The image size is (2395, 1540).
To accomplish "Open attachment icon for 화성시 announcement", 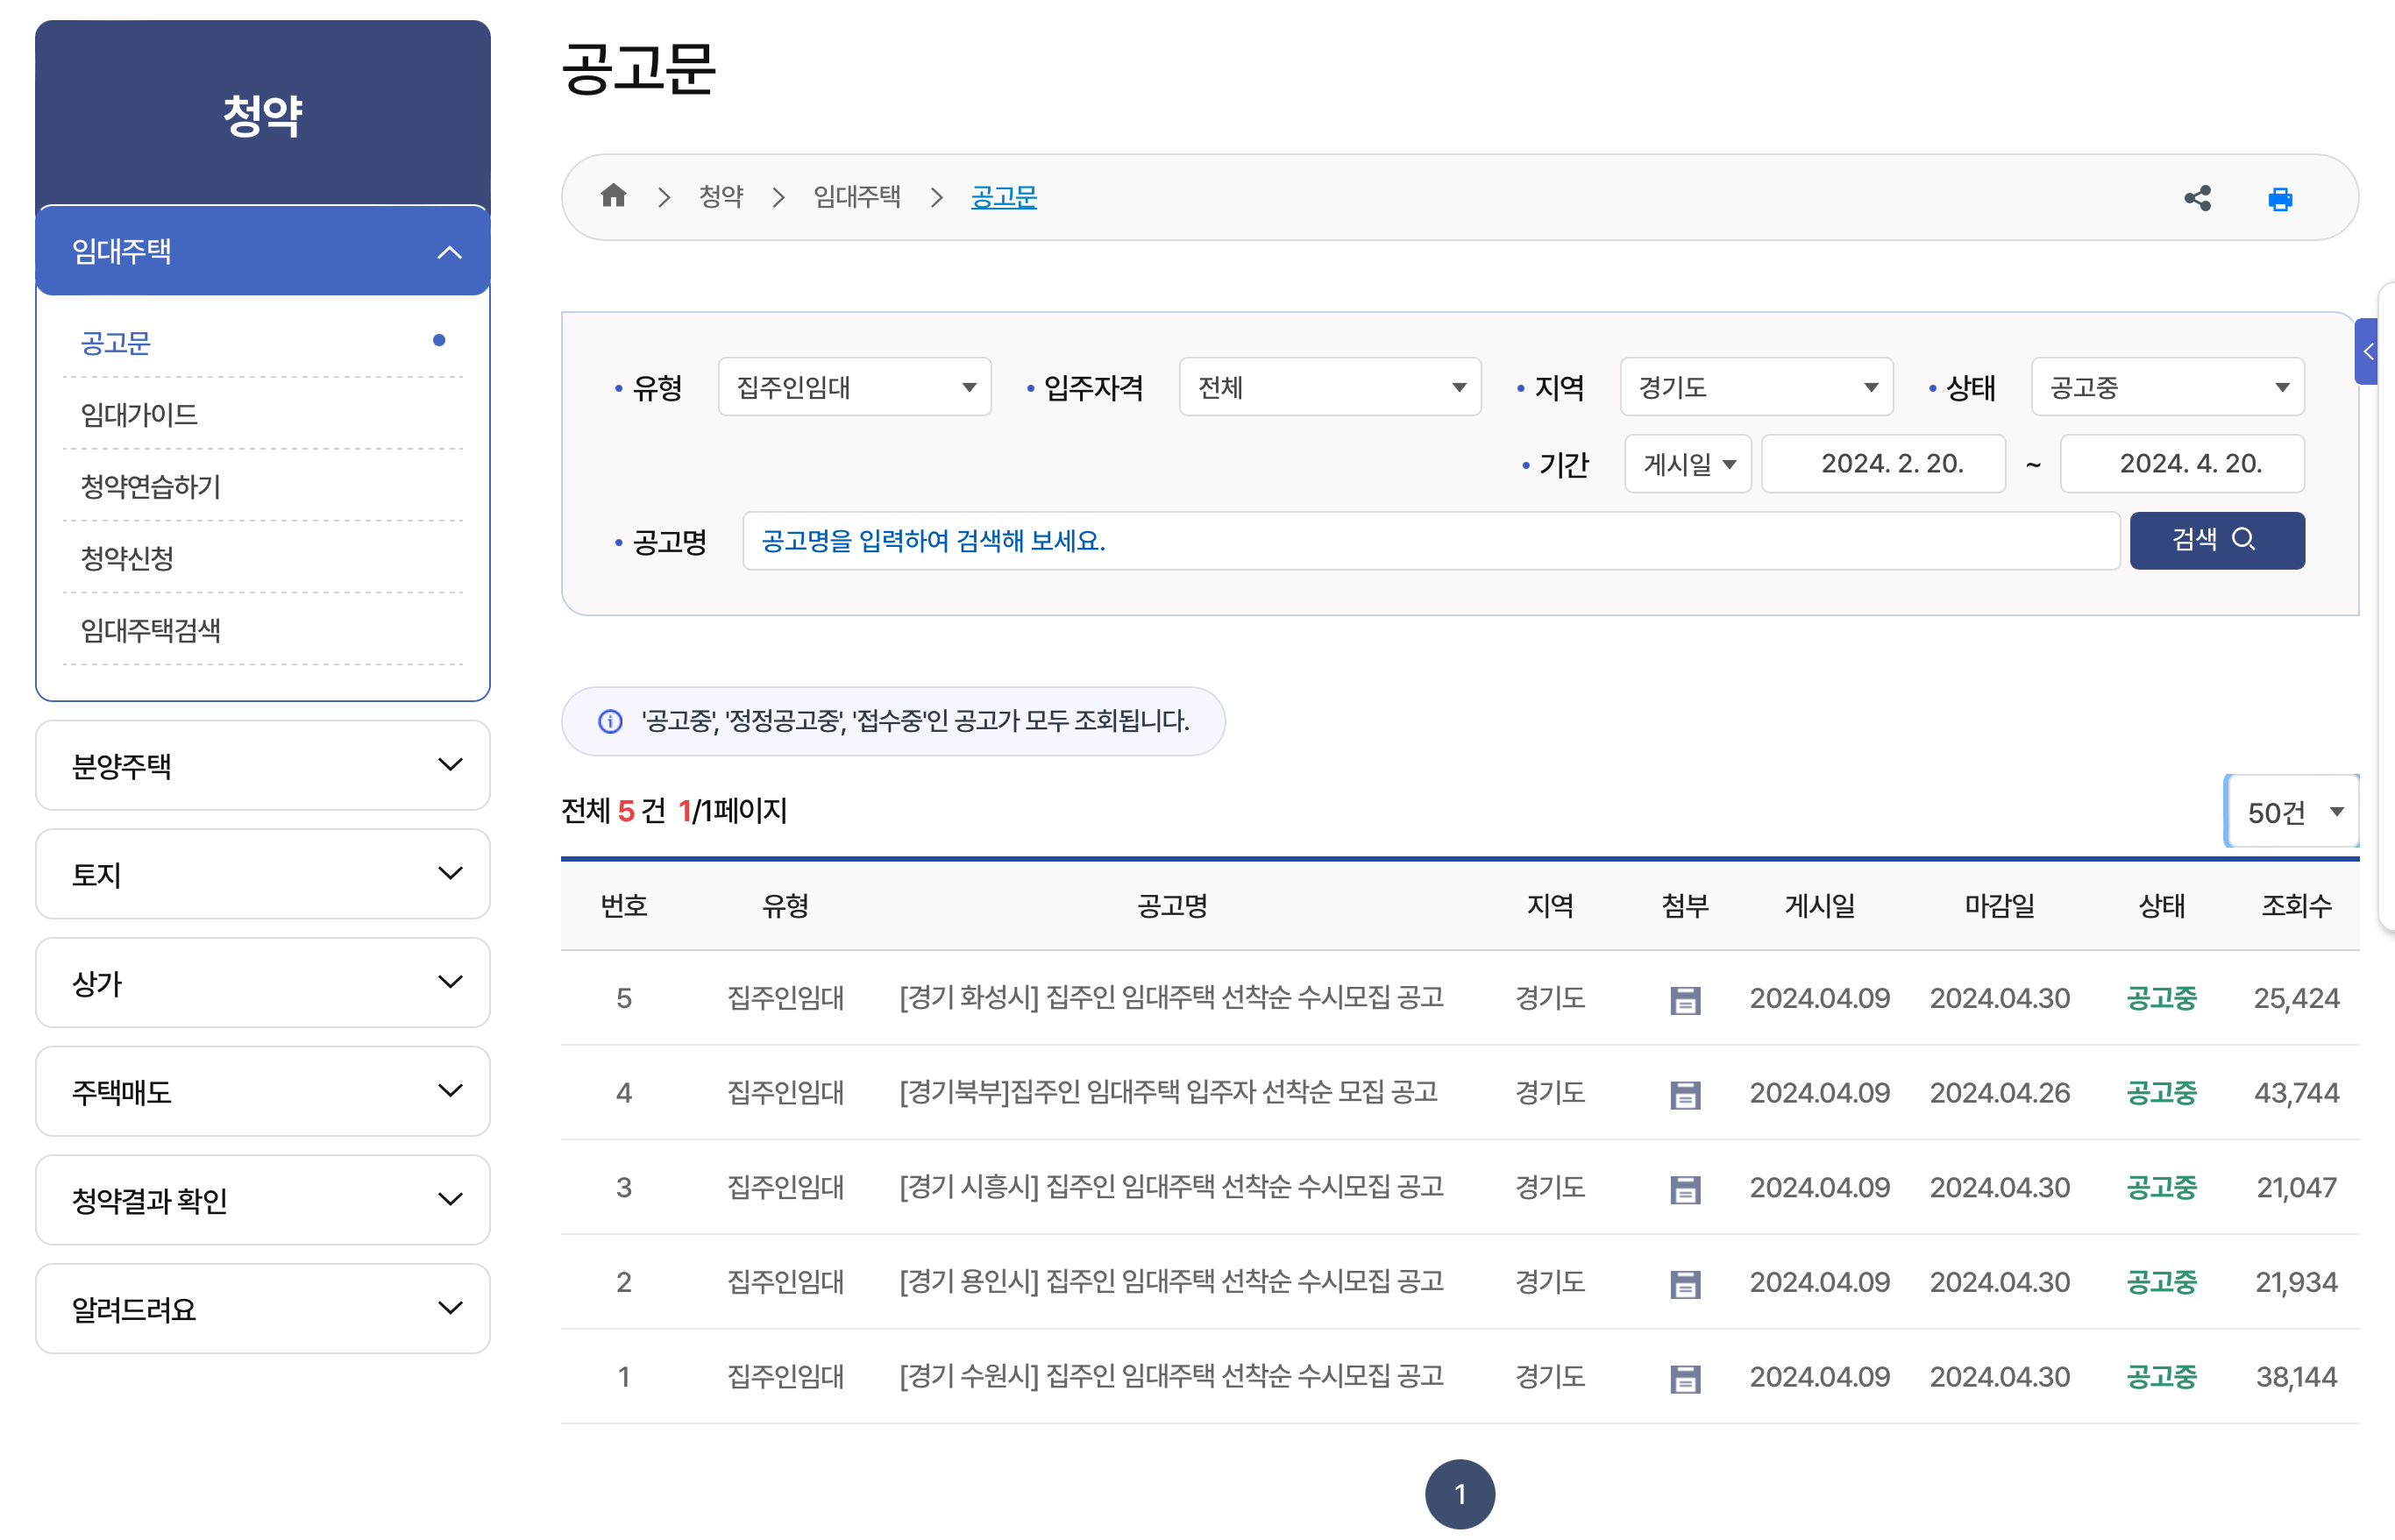I will click(1685, 999).
